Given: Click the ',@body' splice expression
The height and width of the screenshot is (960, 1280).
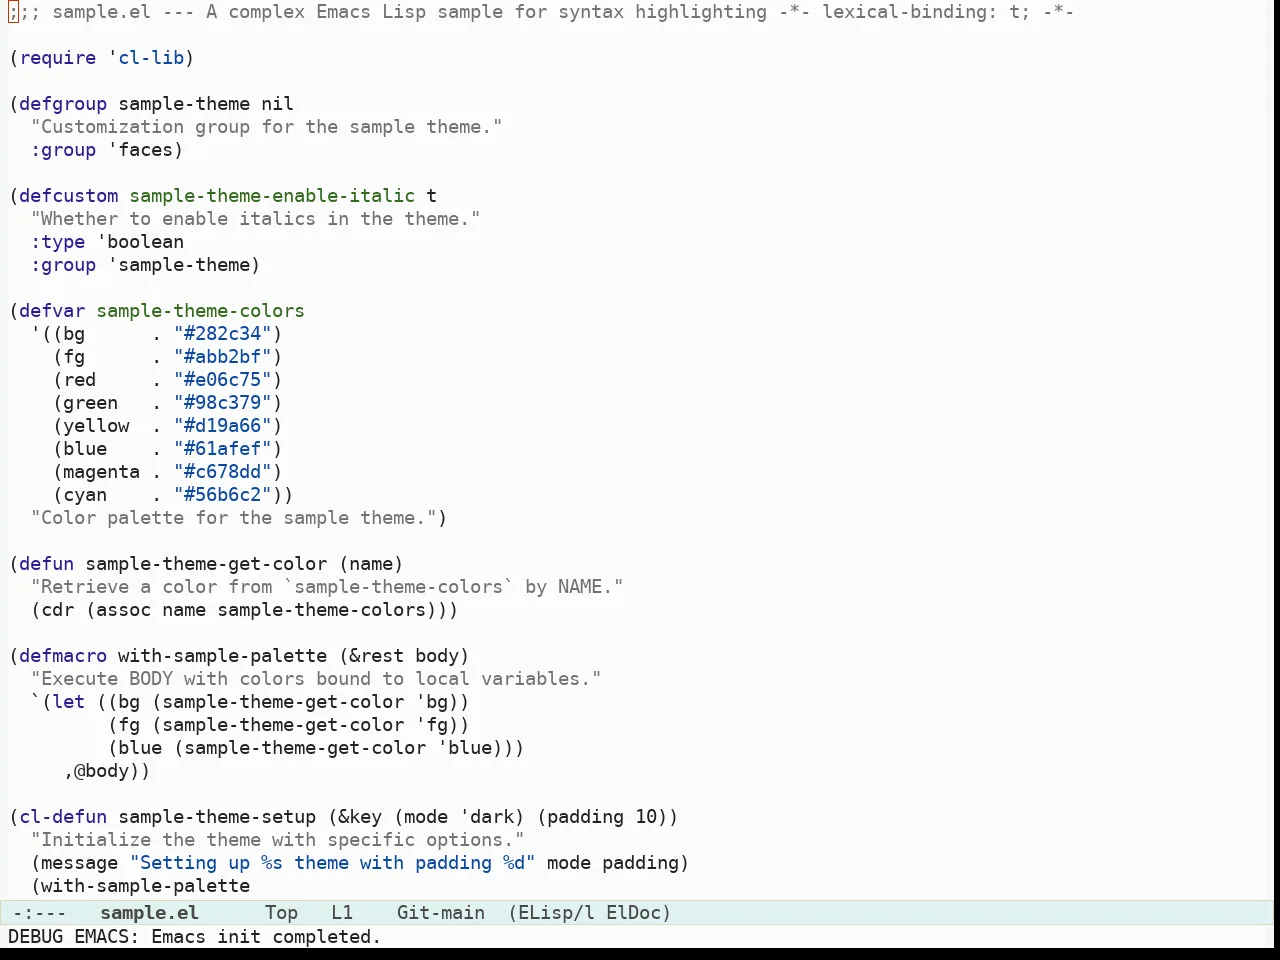Looking at the screenshot, I should [x=102, y=771].
